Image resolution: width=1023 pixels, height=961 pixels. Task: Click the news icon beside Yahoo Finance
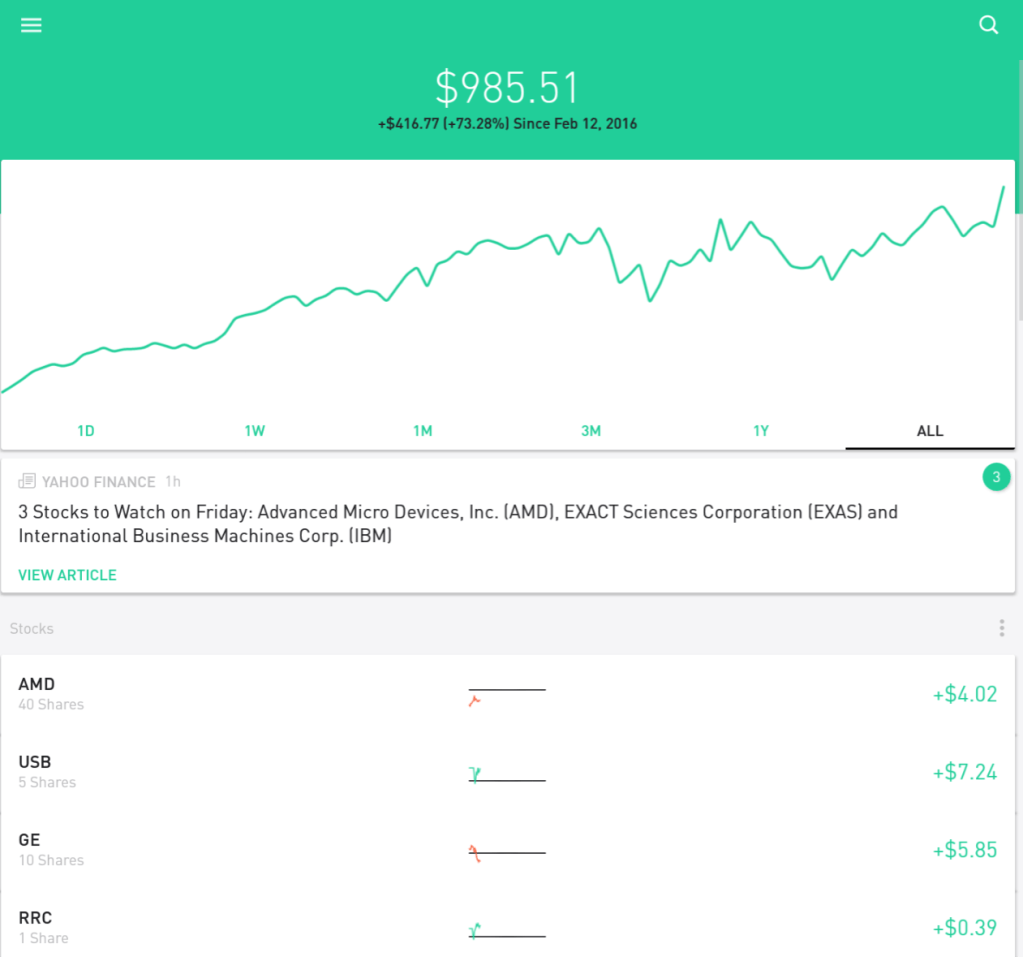point(27,482)
